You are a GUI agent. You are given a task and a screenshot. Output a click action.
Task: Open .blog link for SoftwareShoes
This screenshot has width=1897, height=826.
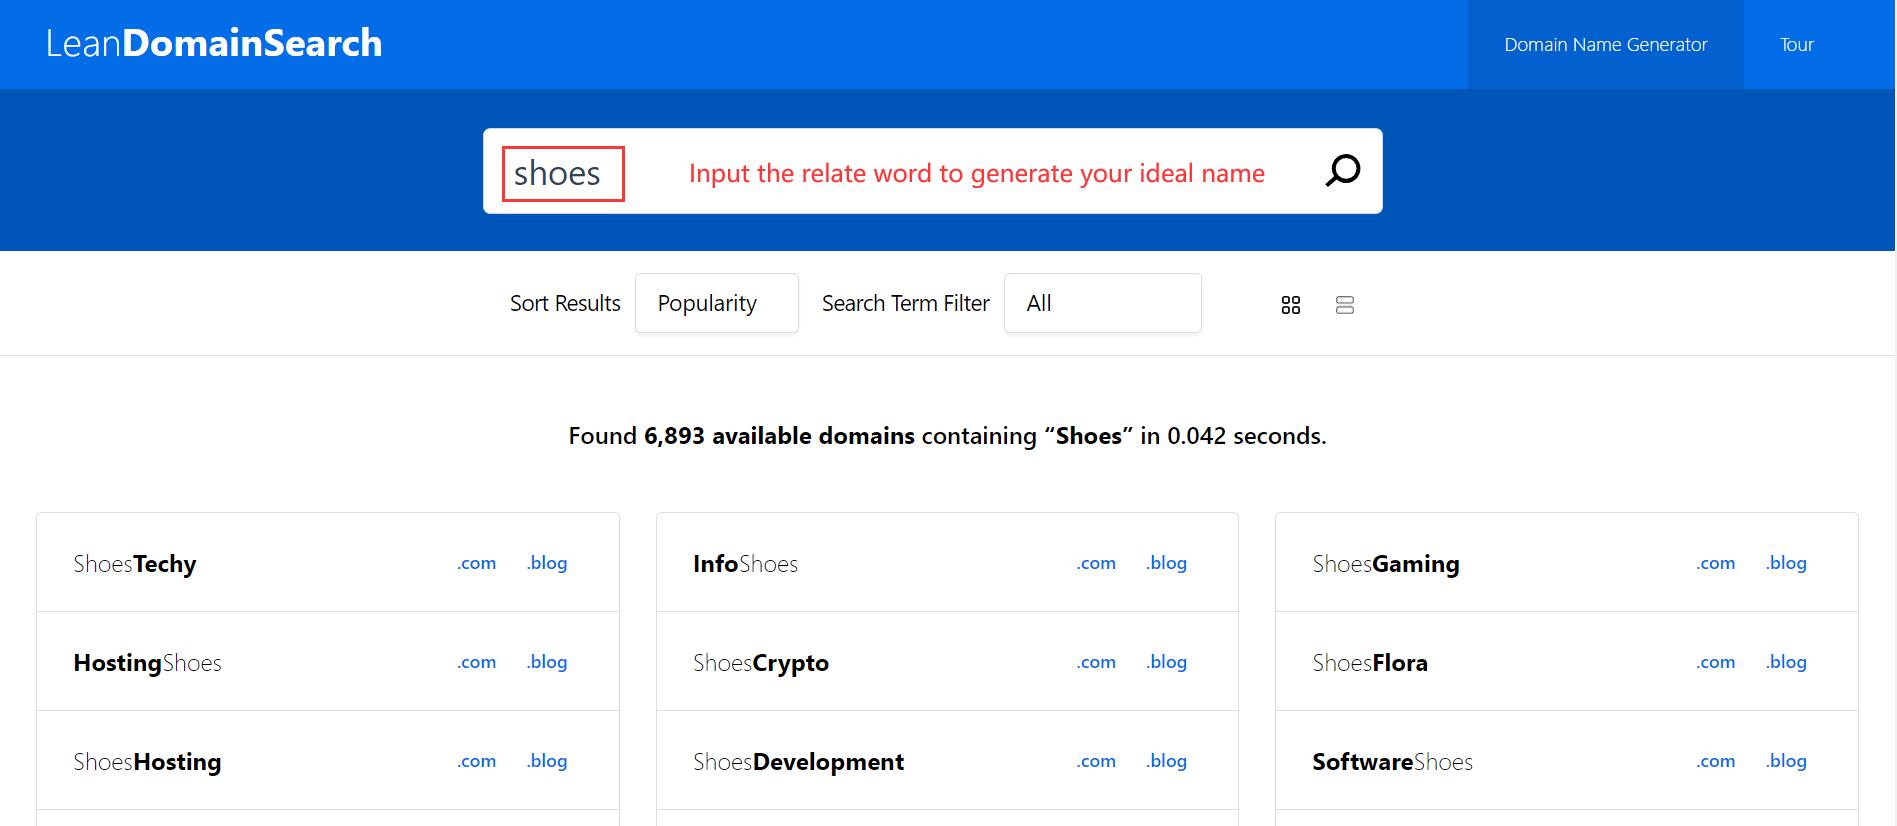[x=1787, y=761]
